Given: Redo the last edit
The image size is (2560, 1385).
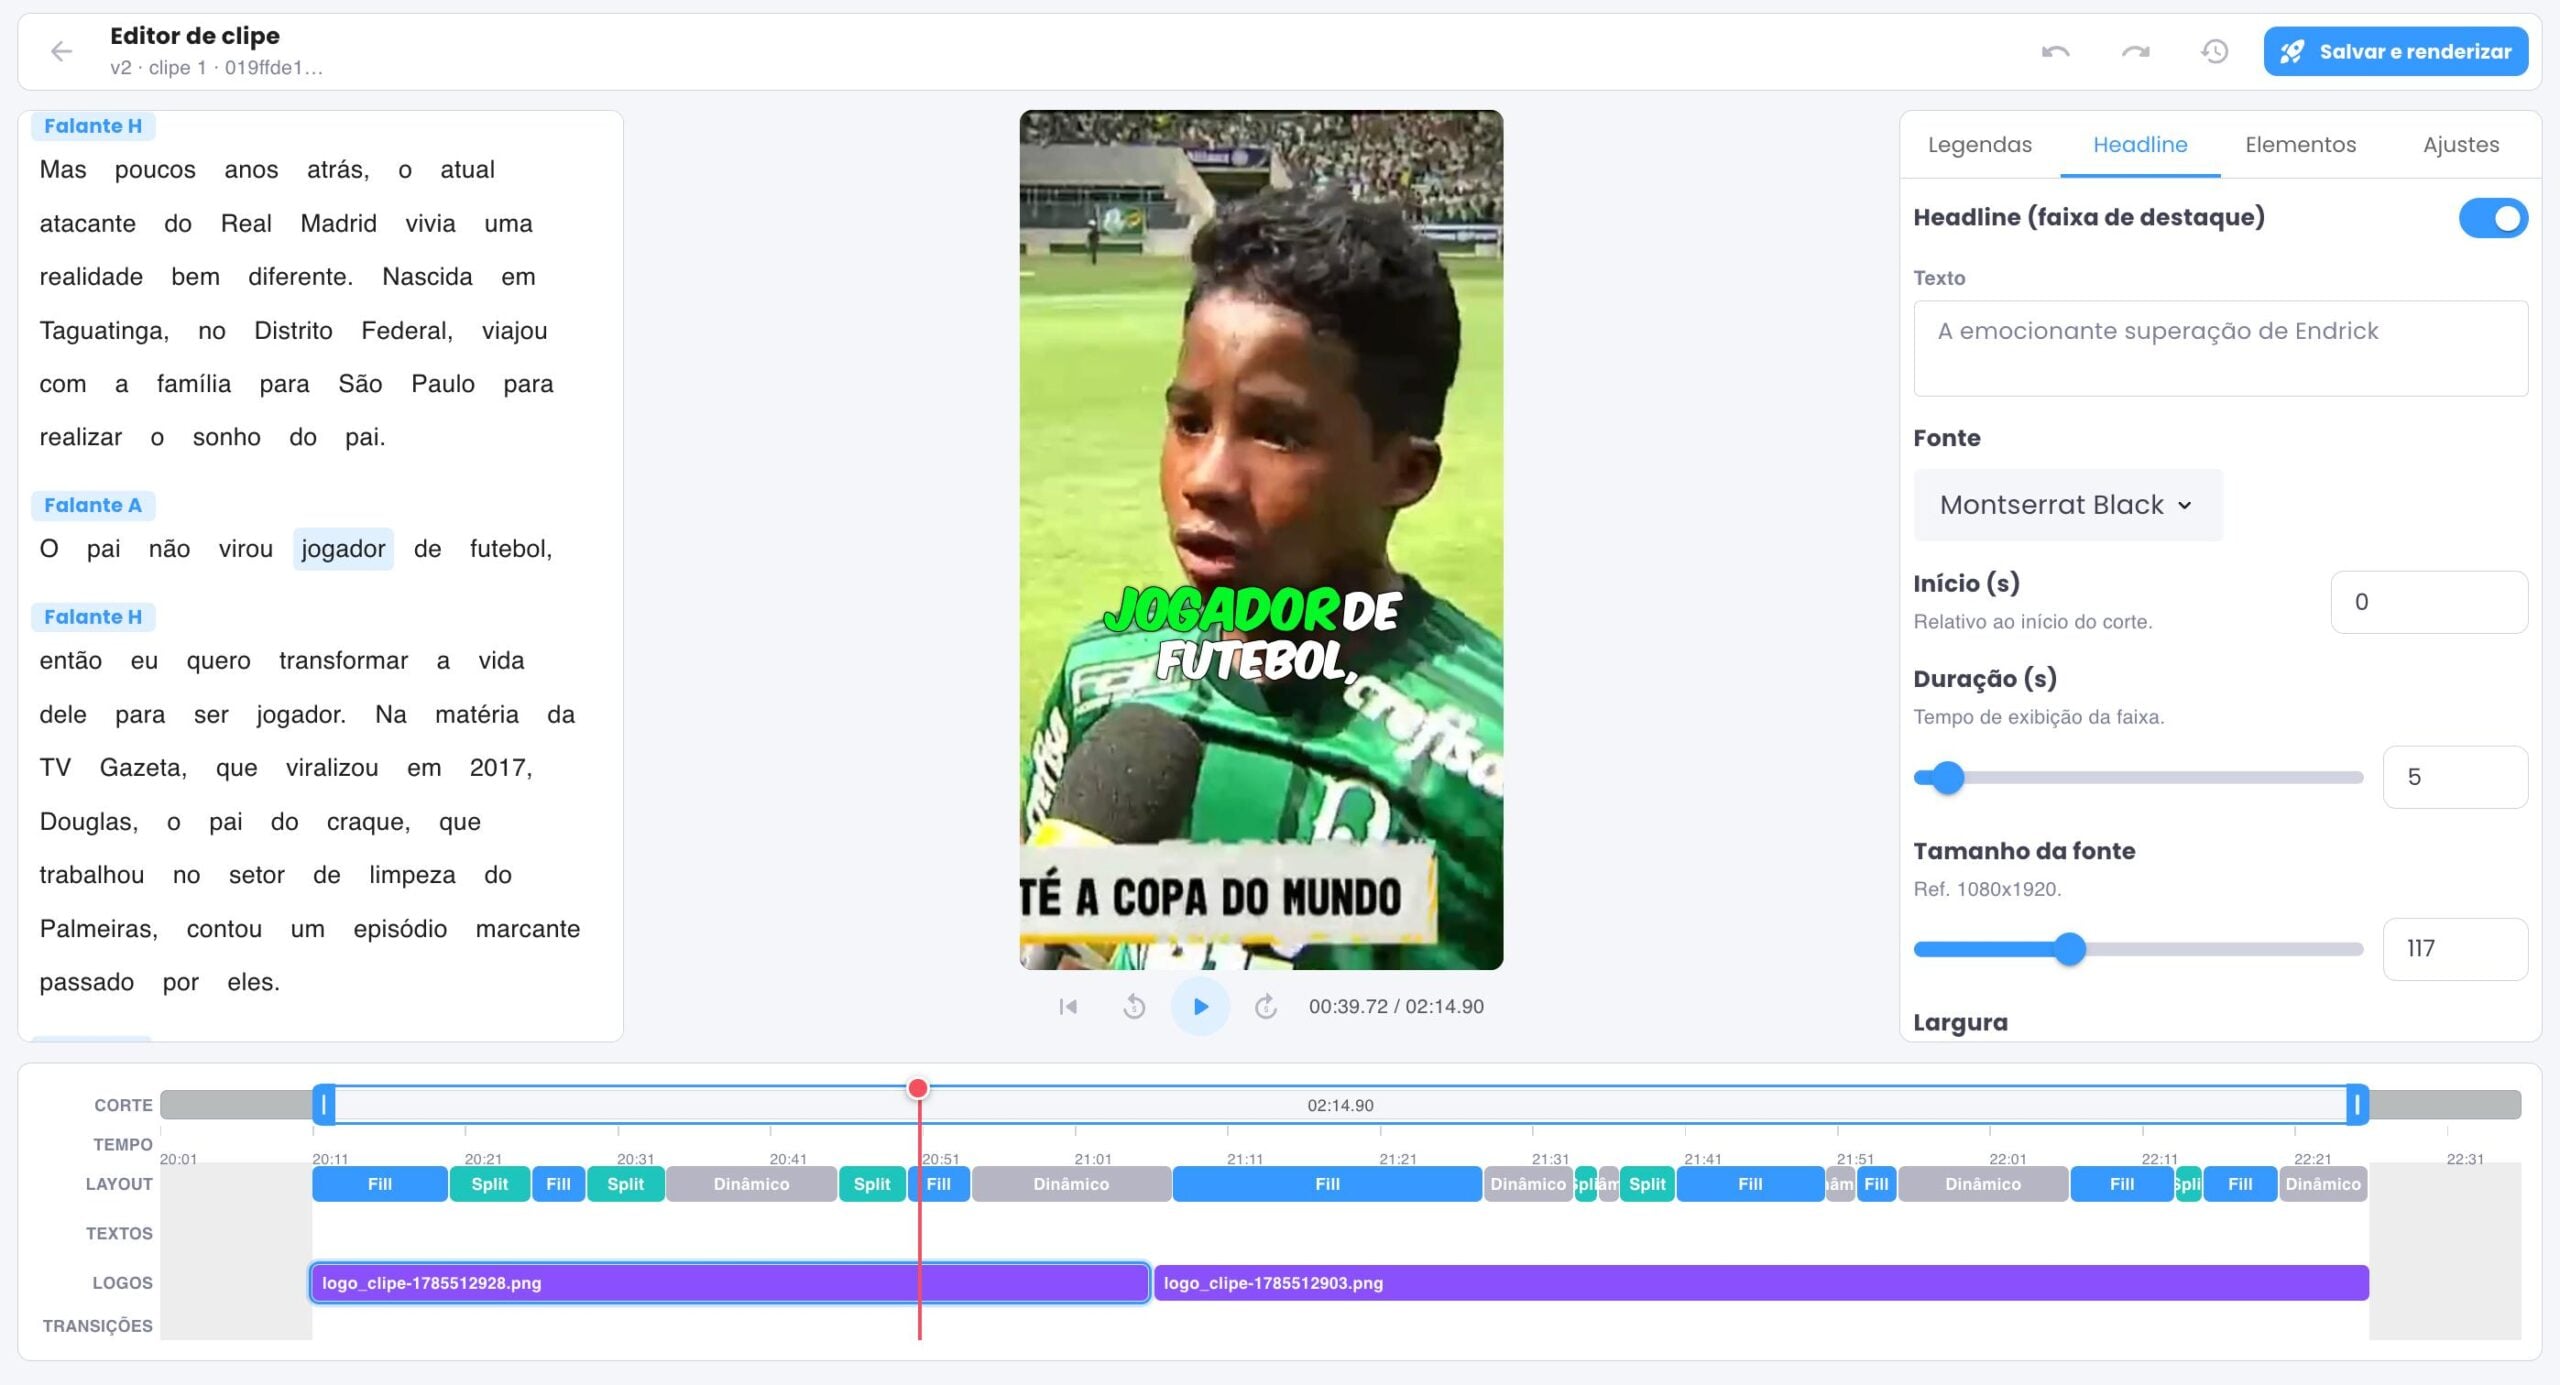Looking at the screenshot, I should 2135,51.
